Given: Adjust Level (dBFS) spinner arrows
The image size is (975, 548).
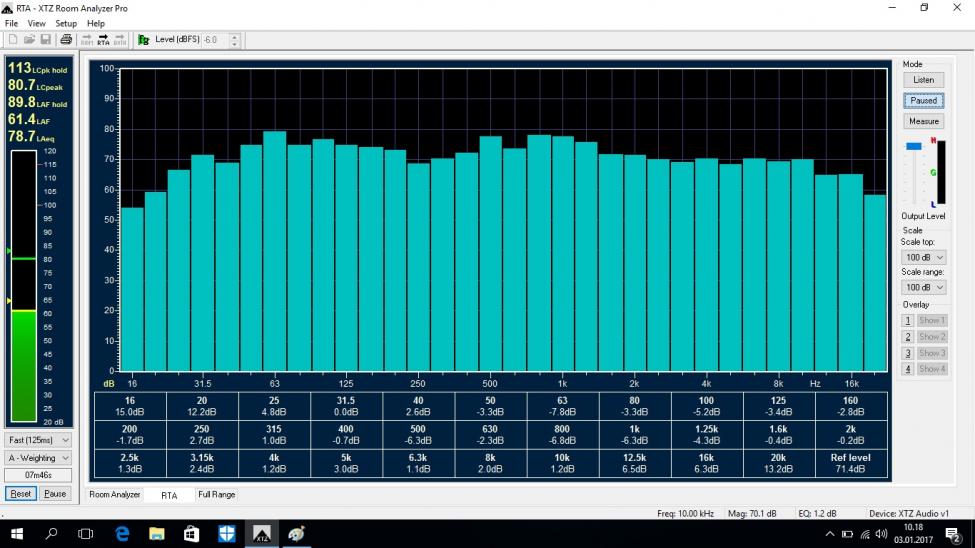Looking at the screenshot, I should coord(234,40).
